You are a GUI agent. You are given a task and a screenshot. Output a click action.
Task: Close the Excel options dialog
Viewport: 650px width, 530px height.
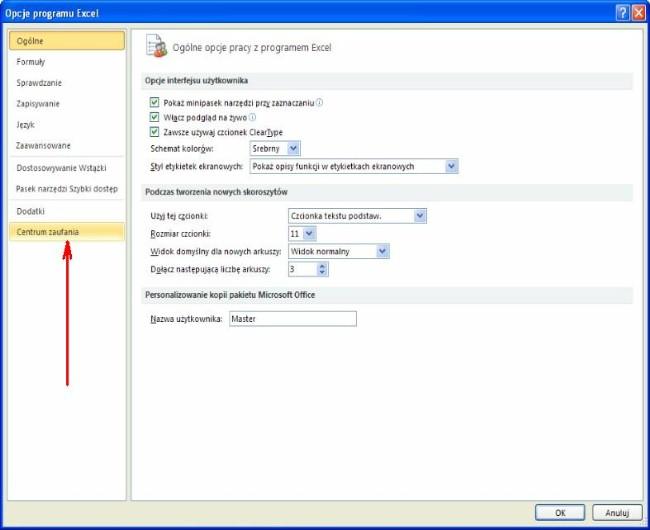point(638,13)
